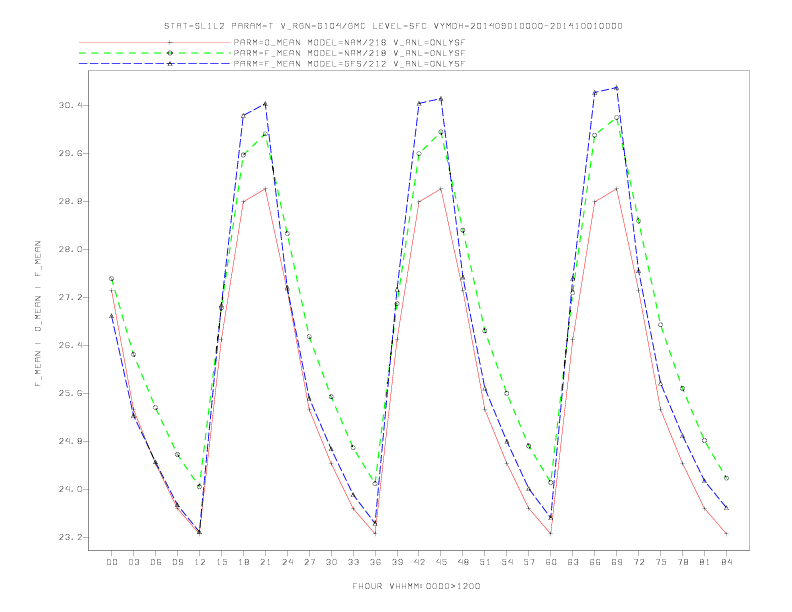
Task: Click the y-axis tick value 26.4
Action: (x=69, y=345)
